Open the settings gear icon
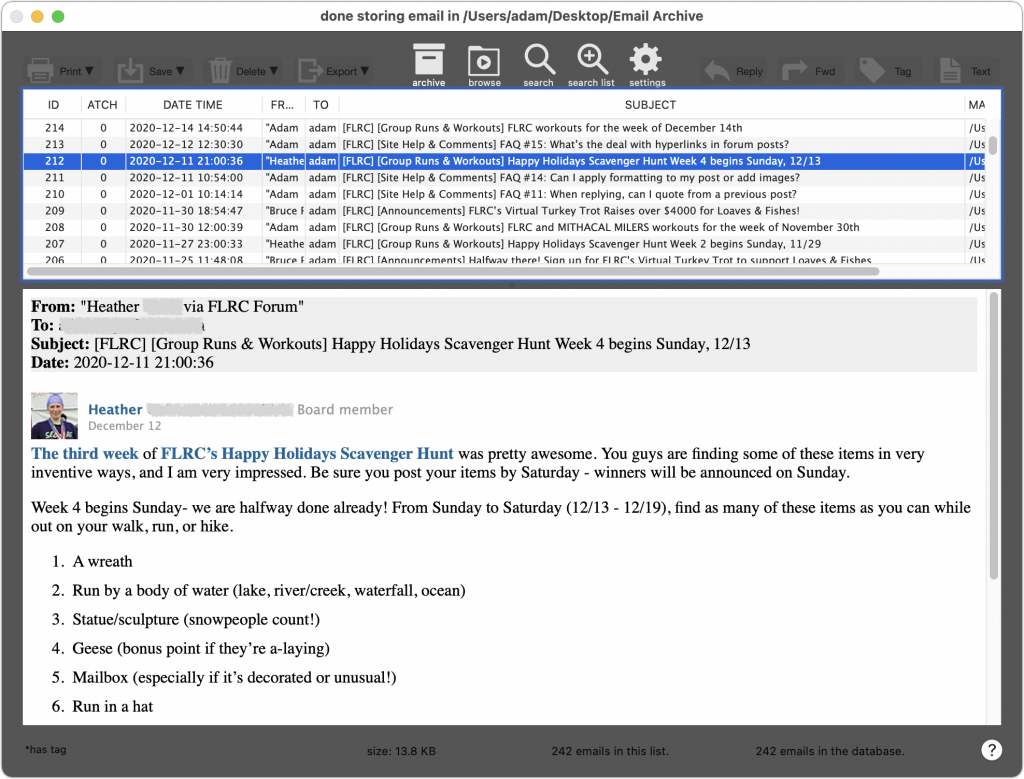Screen dimensions: 1024x779 tap(646, 60)
